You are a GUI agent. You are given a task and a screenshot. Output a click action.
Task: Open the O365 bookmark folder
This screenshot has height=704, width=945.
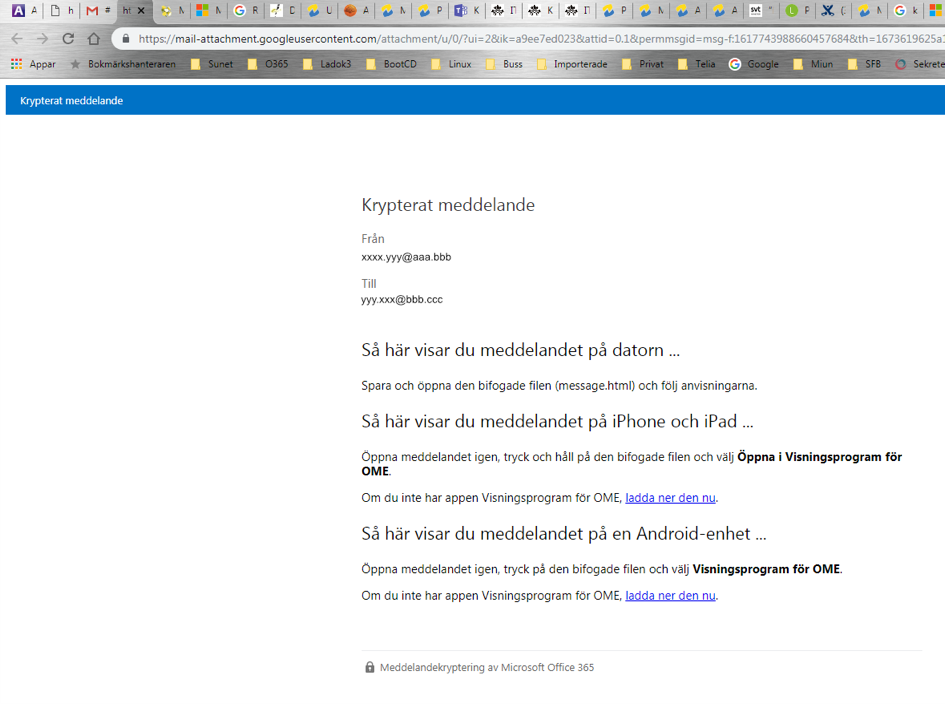point(268,64)
